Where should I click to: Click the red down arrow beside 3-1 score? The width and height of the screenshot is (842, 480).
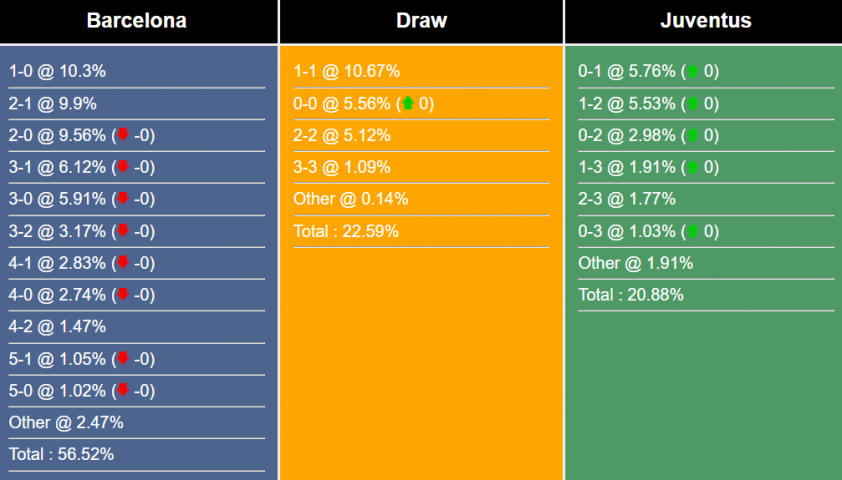tap(123, 167)
